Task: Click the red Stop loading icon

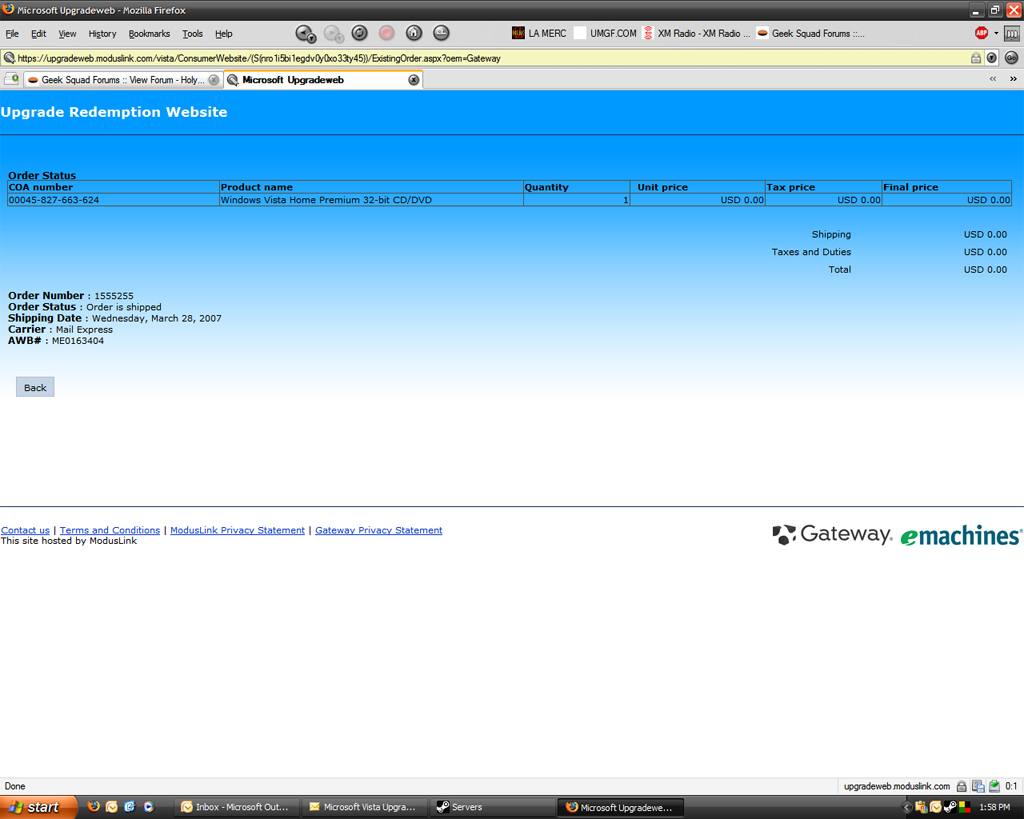Action: coord(387,33)
